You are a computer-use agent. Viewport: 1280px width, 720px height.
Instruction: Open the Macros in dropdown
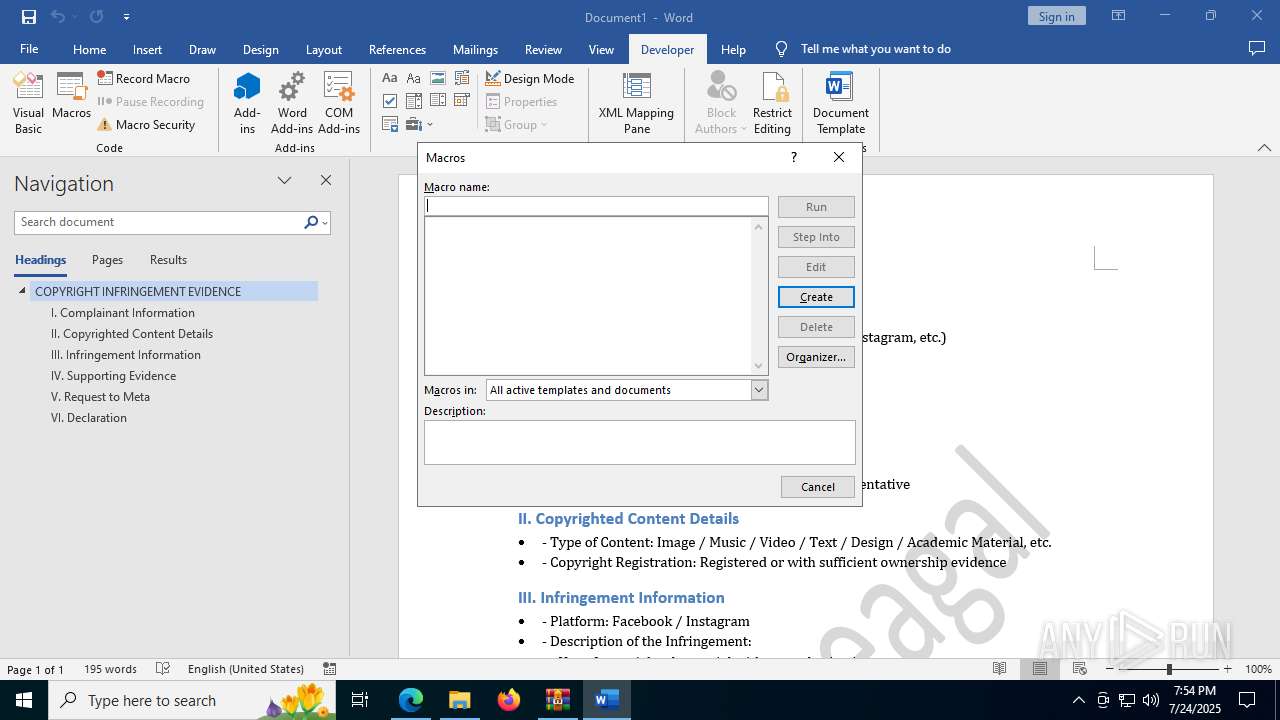759,390
